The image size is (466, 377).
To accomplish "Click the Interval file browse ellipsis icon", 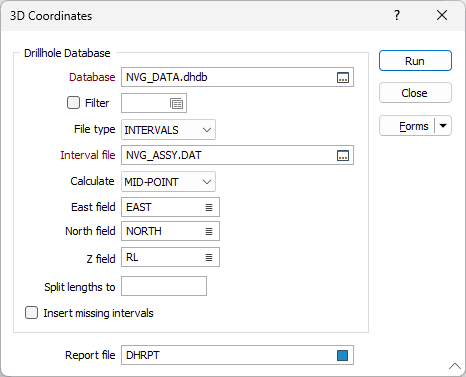I will (x=343, y=155).
